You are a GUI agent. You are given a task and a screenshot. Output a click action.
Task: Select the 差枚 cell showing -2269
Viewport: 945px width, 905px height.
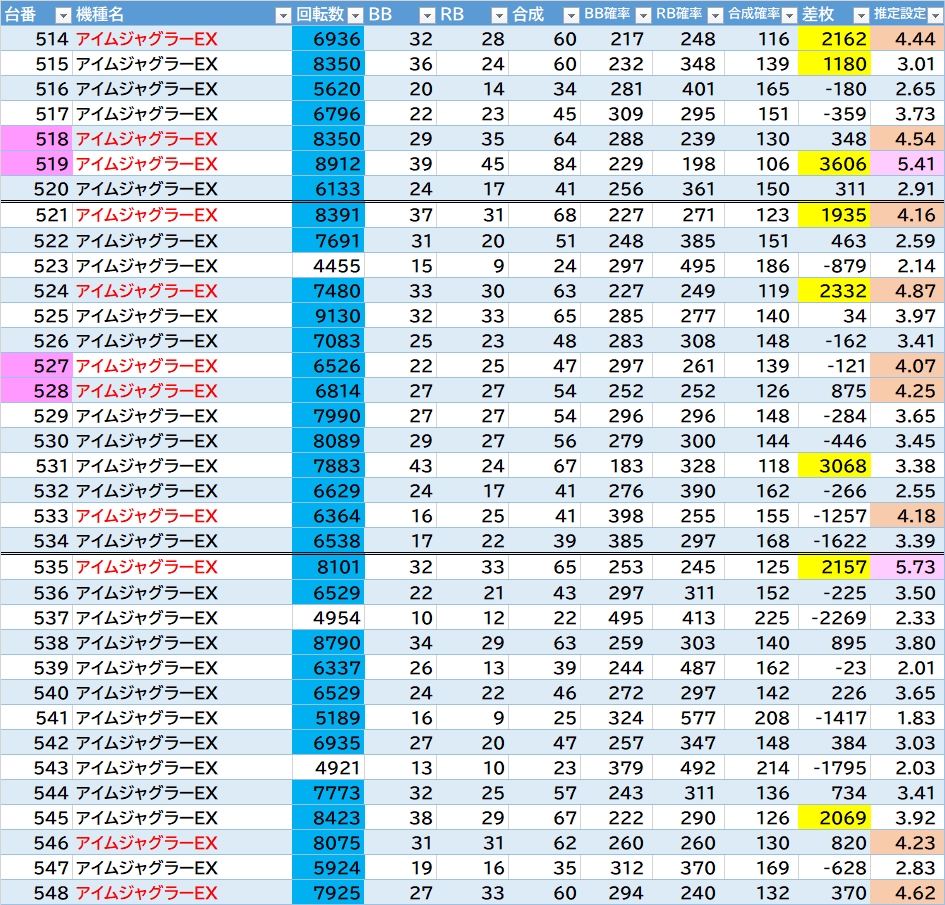click(x=834, y=618)
